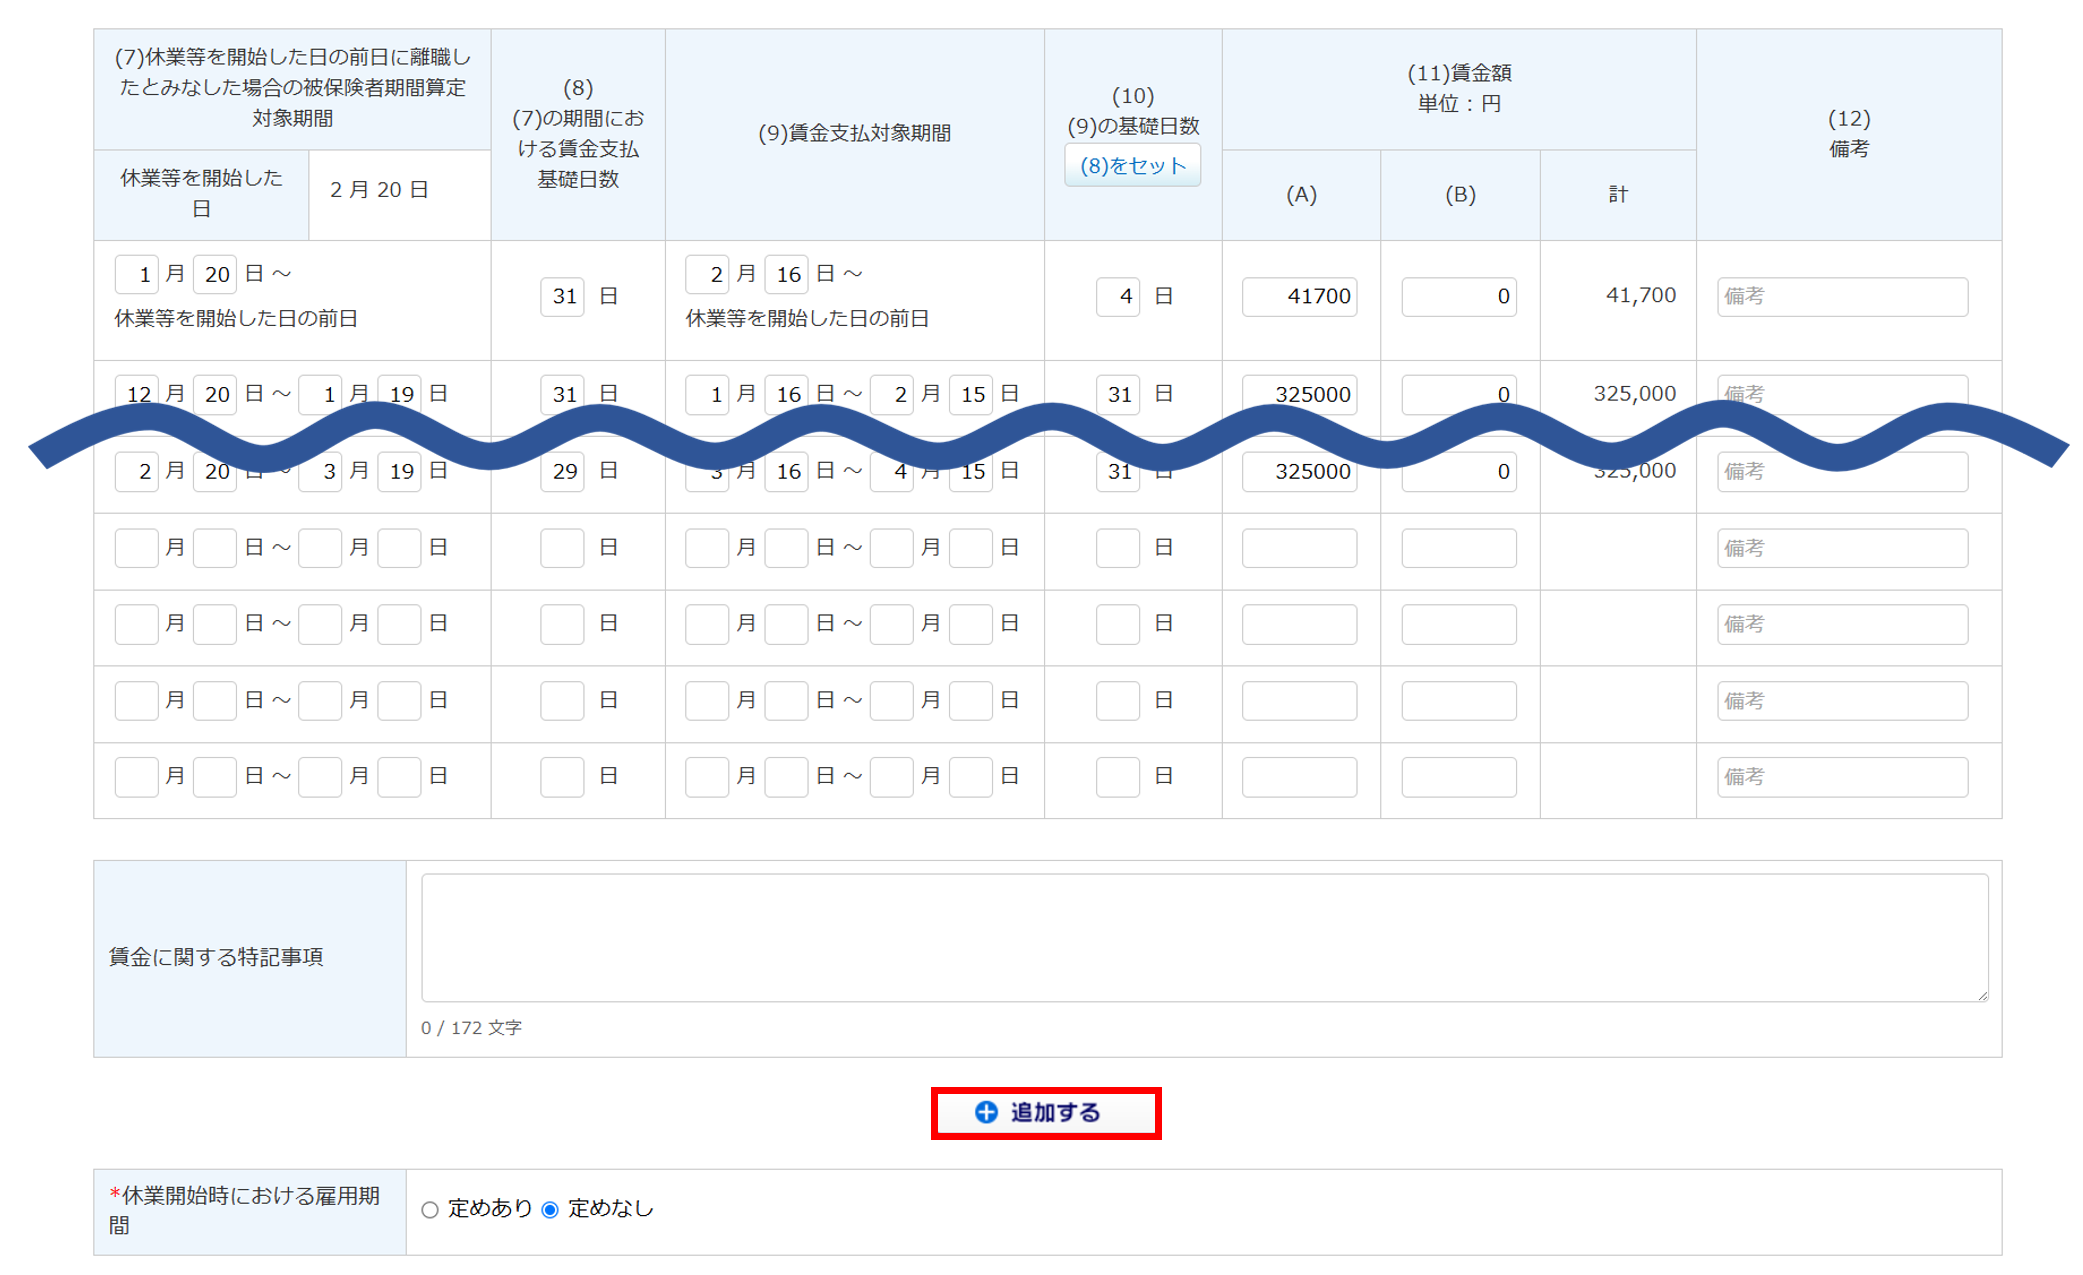Viewport: 2083px width, 1275px height.
Task: Click the plus icon on 追加する button
Action: click(x=986, y=1112)
